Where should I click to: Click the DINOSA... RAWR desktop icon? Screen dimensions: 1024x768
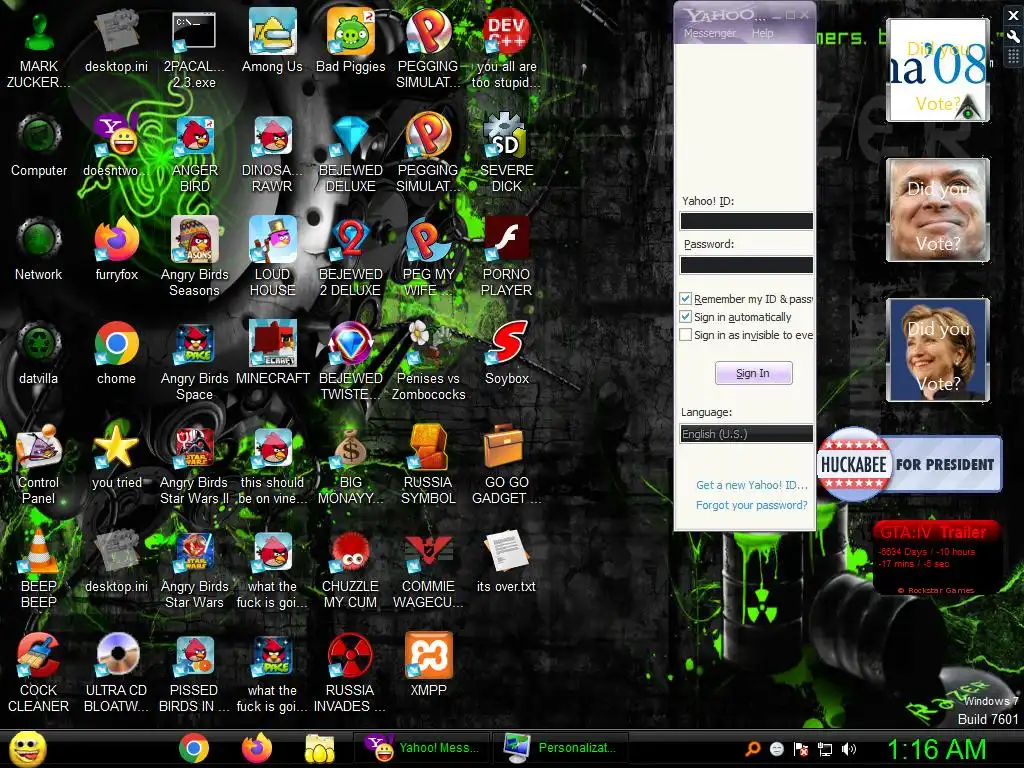pyautogui.click(x=272, y=153)
